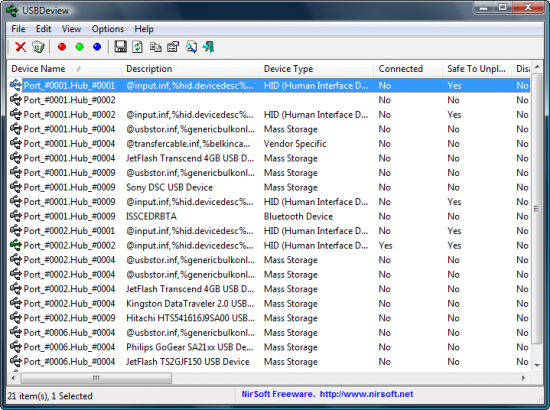The width and height of the screenshot is (550, 410).
Task: Click the vertical scrollbar up arrow
Action: [537, 66]
